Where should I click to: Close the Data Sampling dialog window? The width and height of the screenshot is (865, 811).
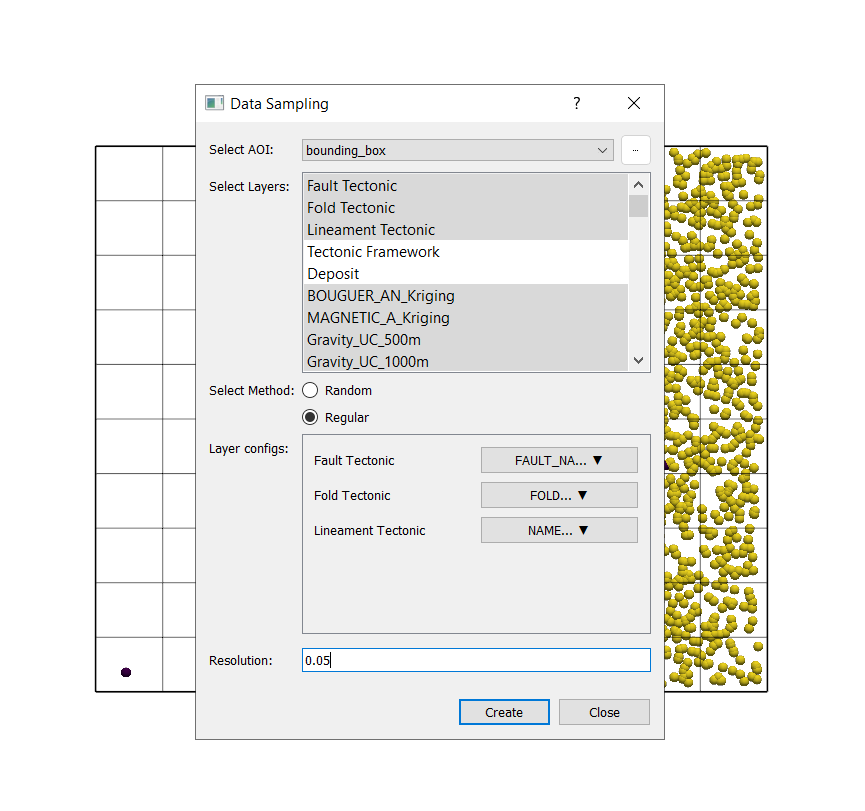633,103
